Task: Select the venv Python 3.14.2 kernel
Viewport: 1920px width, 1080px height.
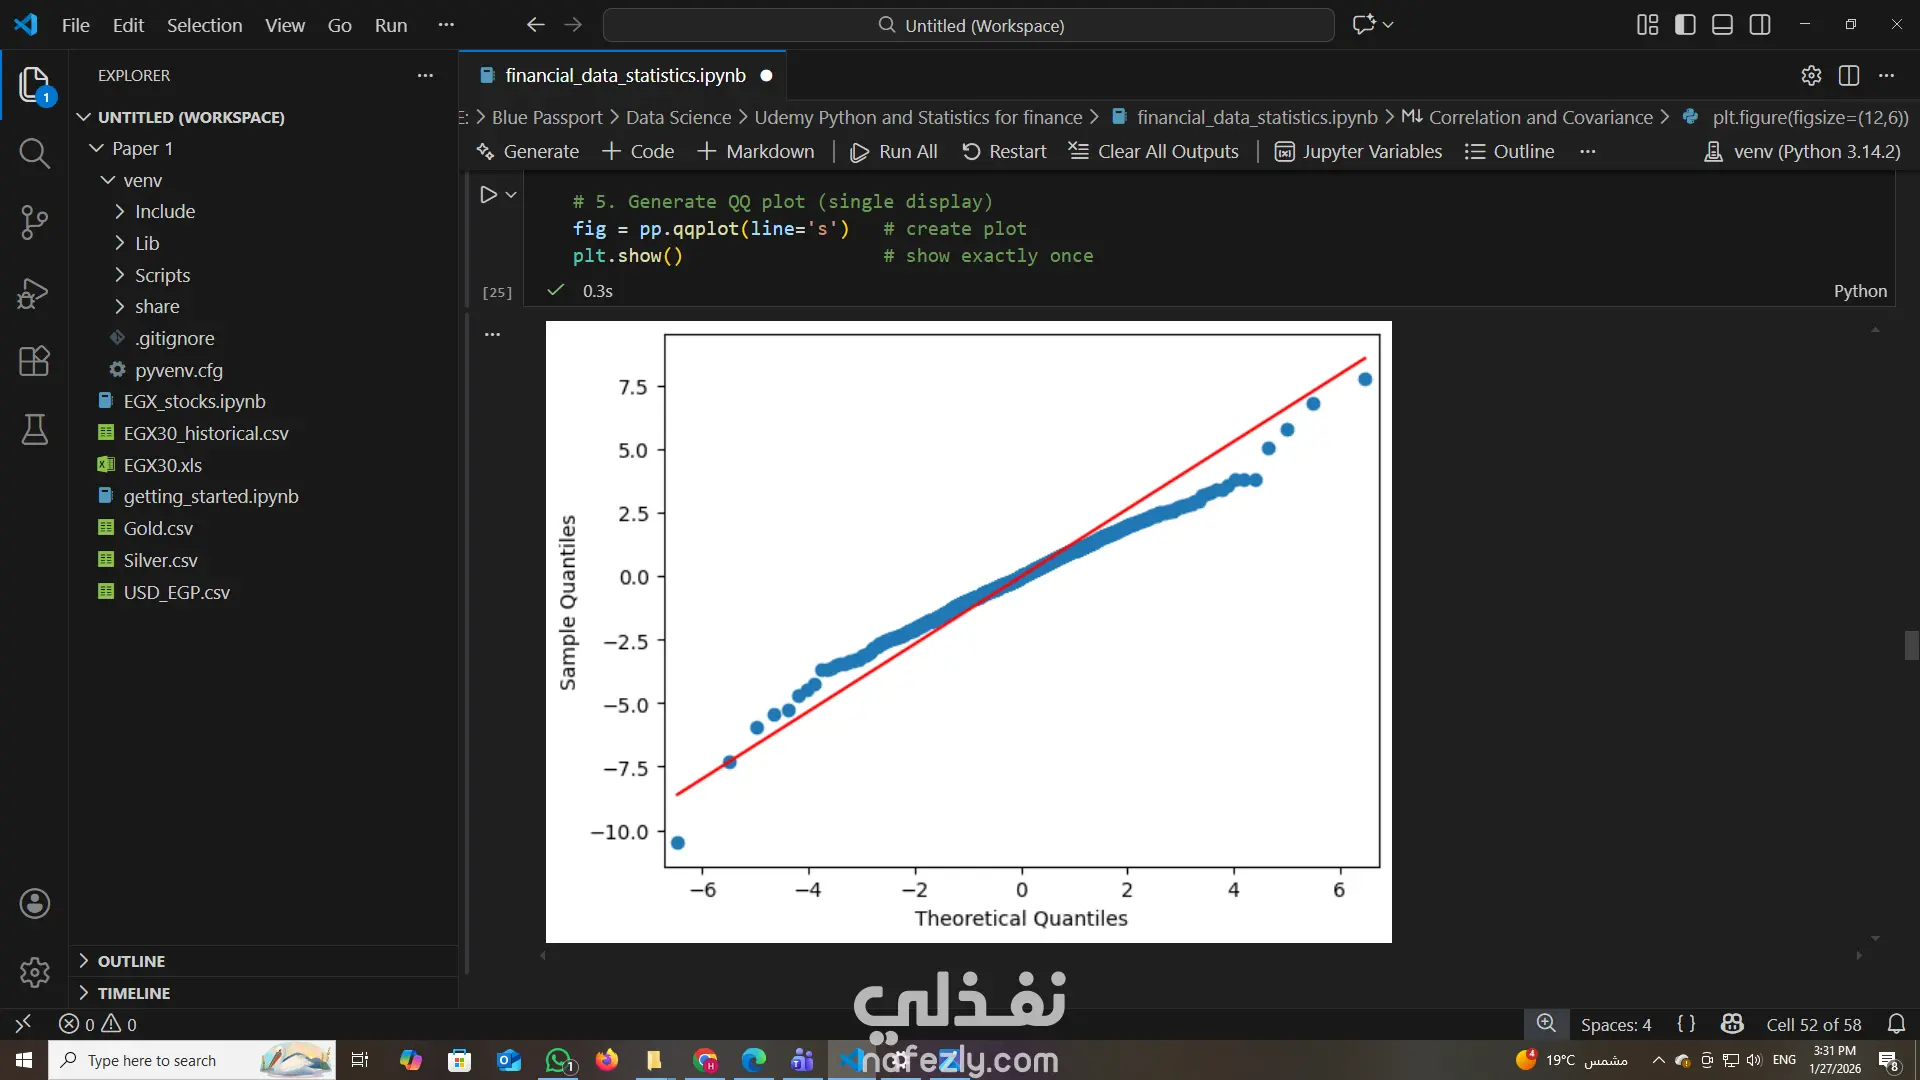Action: 1802,152
